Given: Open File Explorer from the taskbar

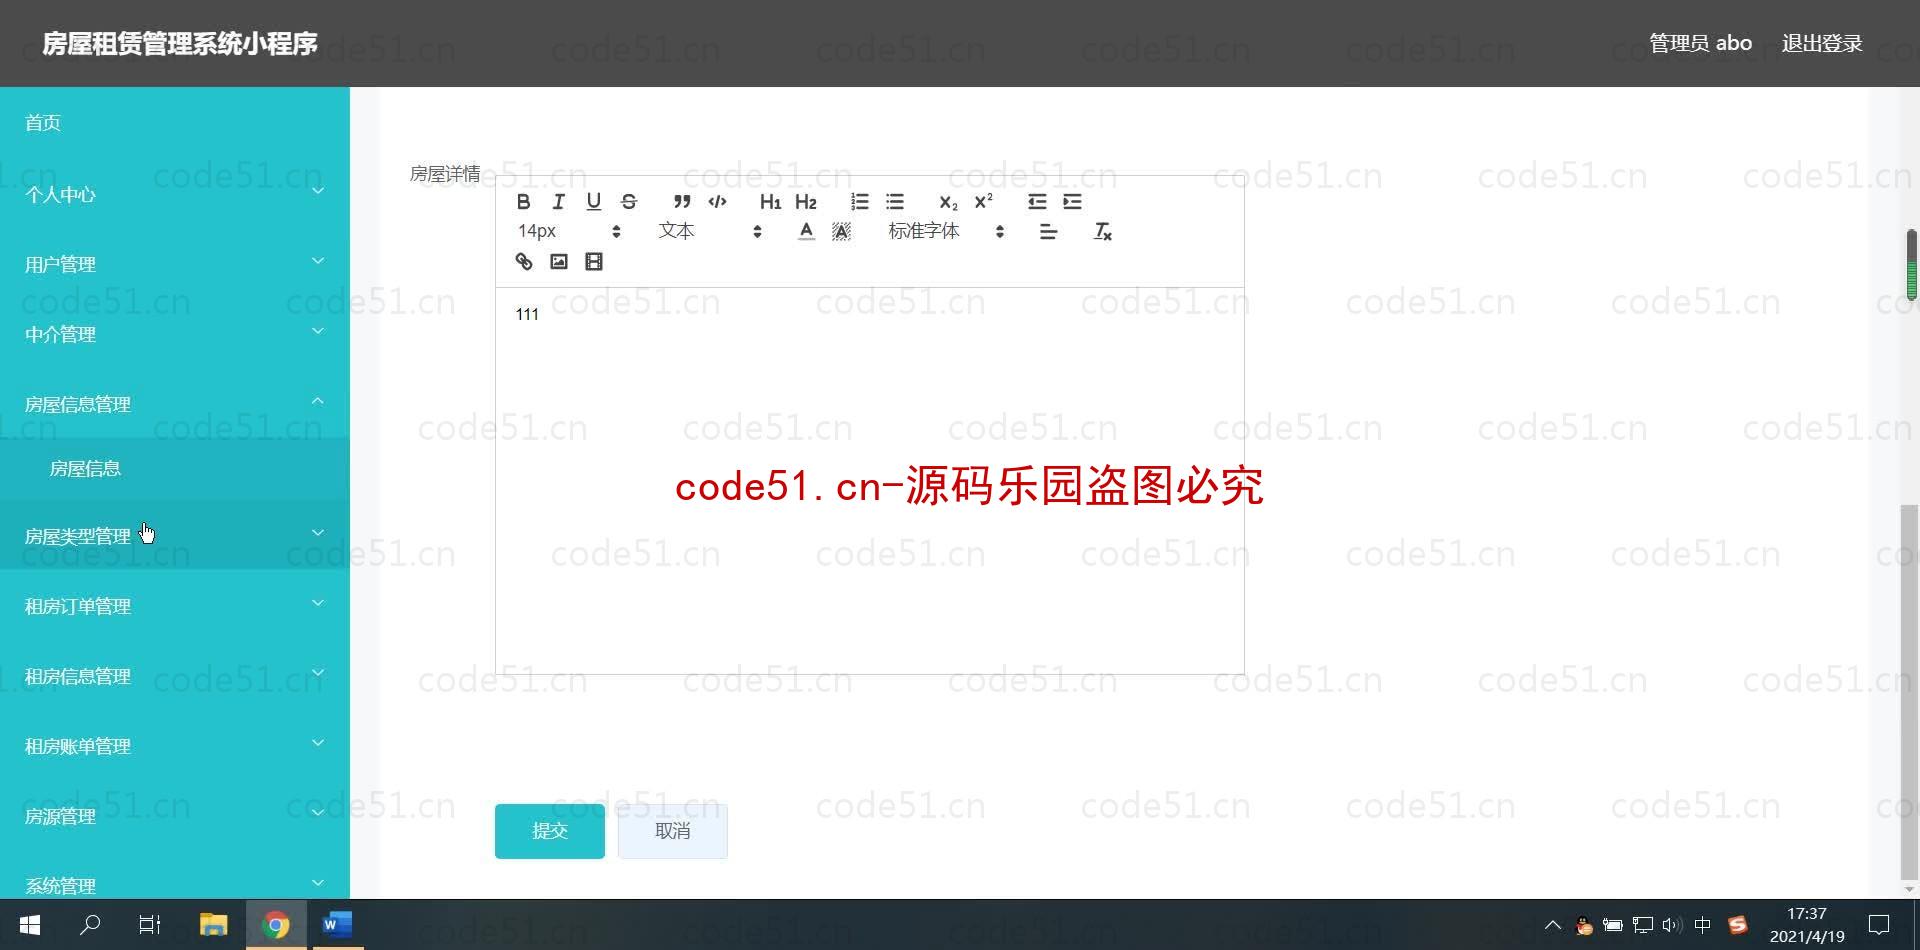Looking at the screenshot, I should tap(213, 925).
